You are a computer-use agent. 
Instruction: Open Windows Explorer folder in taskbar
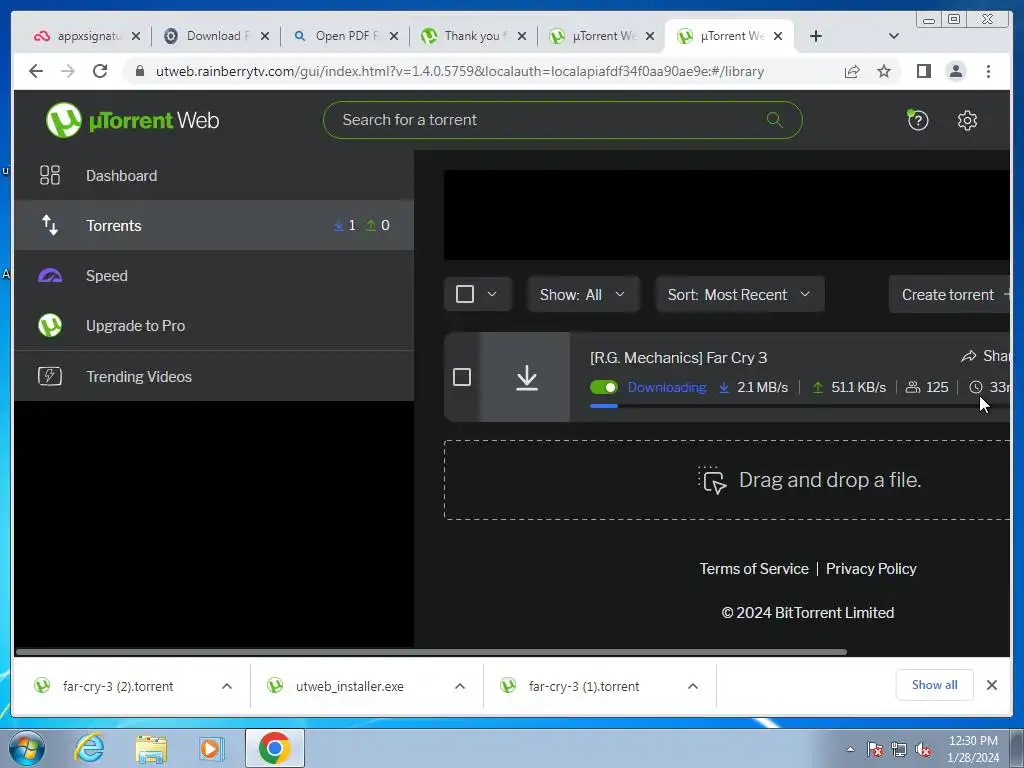coord(151,748)
